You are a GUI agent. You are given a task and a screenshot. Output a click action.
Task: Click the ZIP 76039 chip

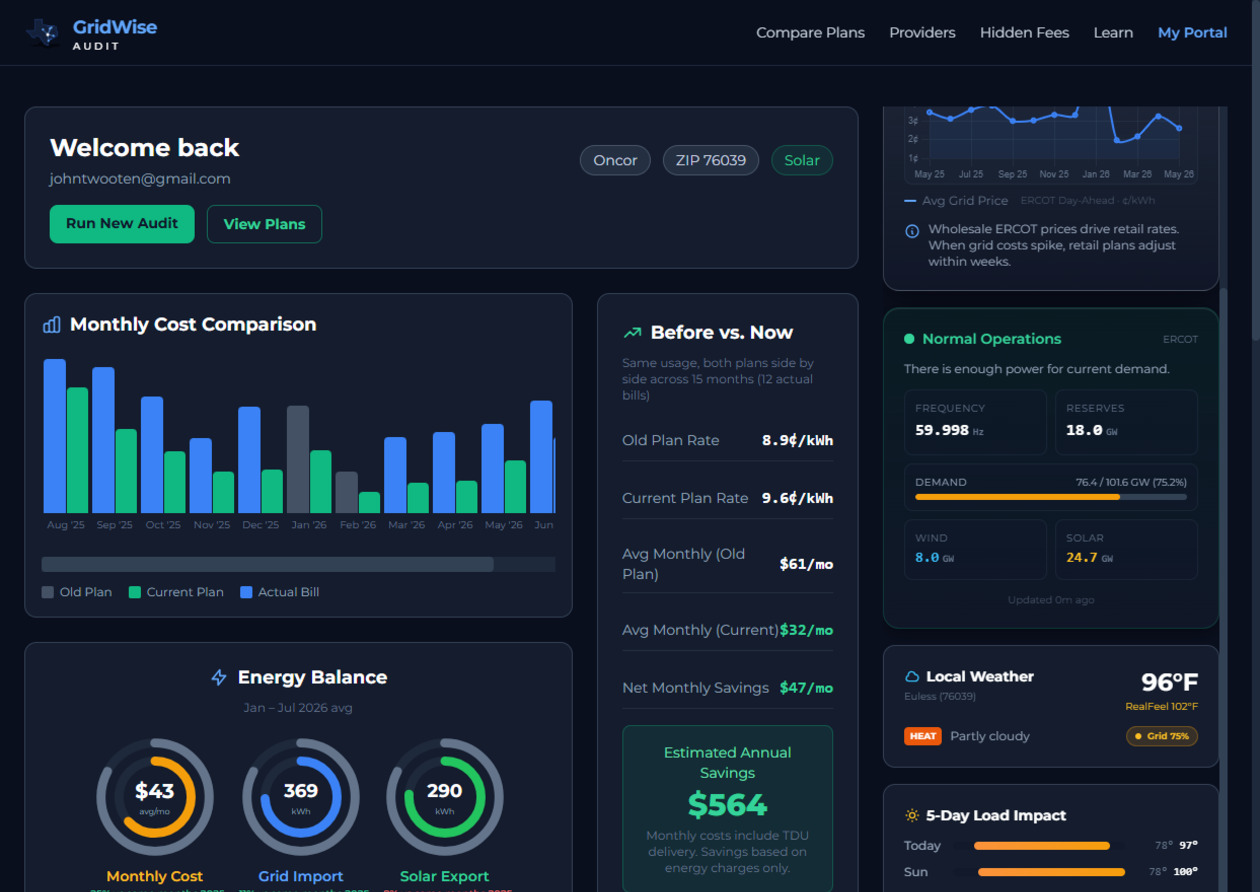pyautogui.click(x=711, y=160)
